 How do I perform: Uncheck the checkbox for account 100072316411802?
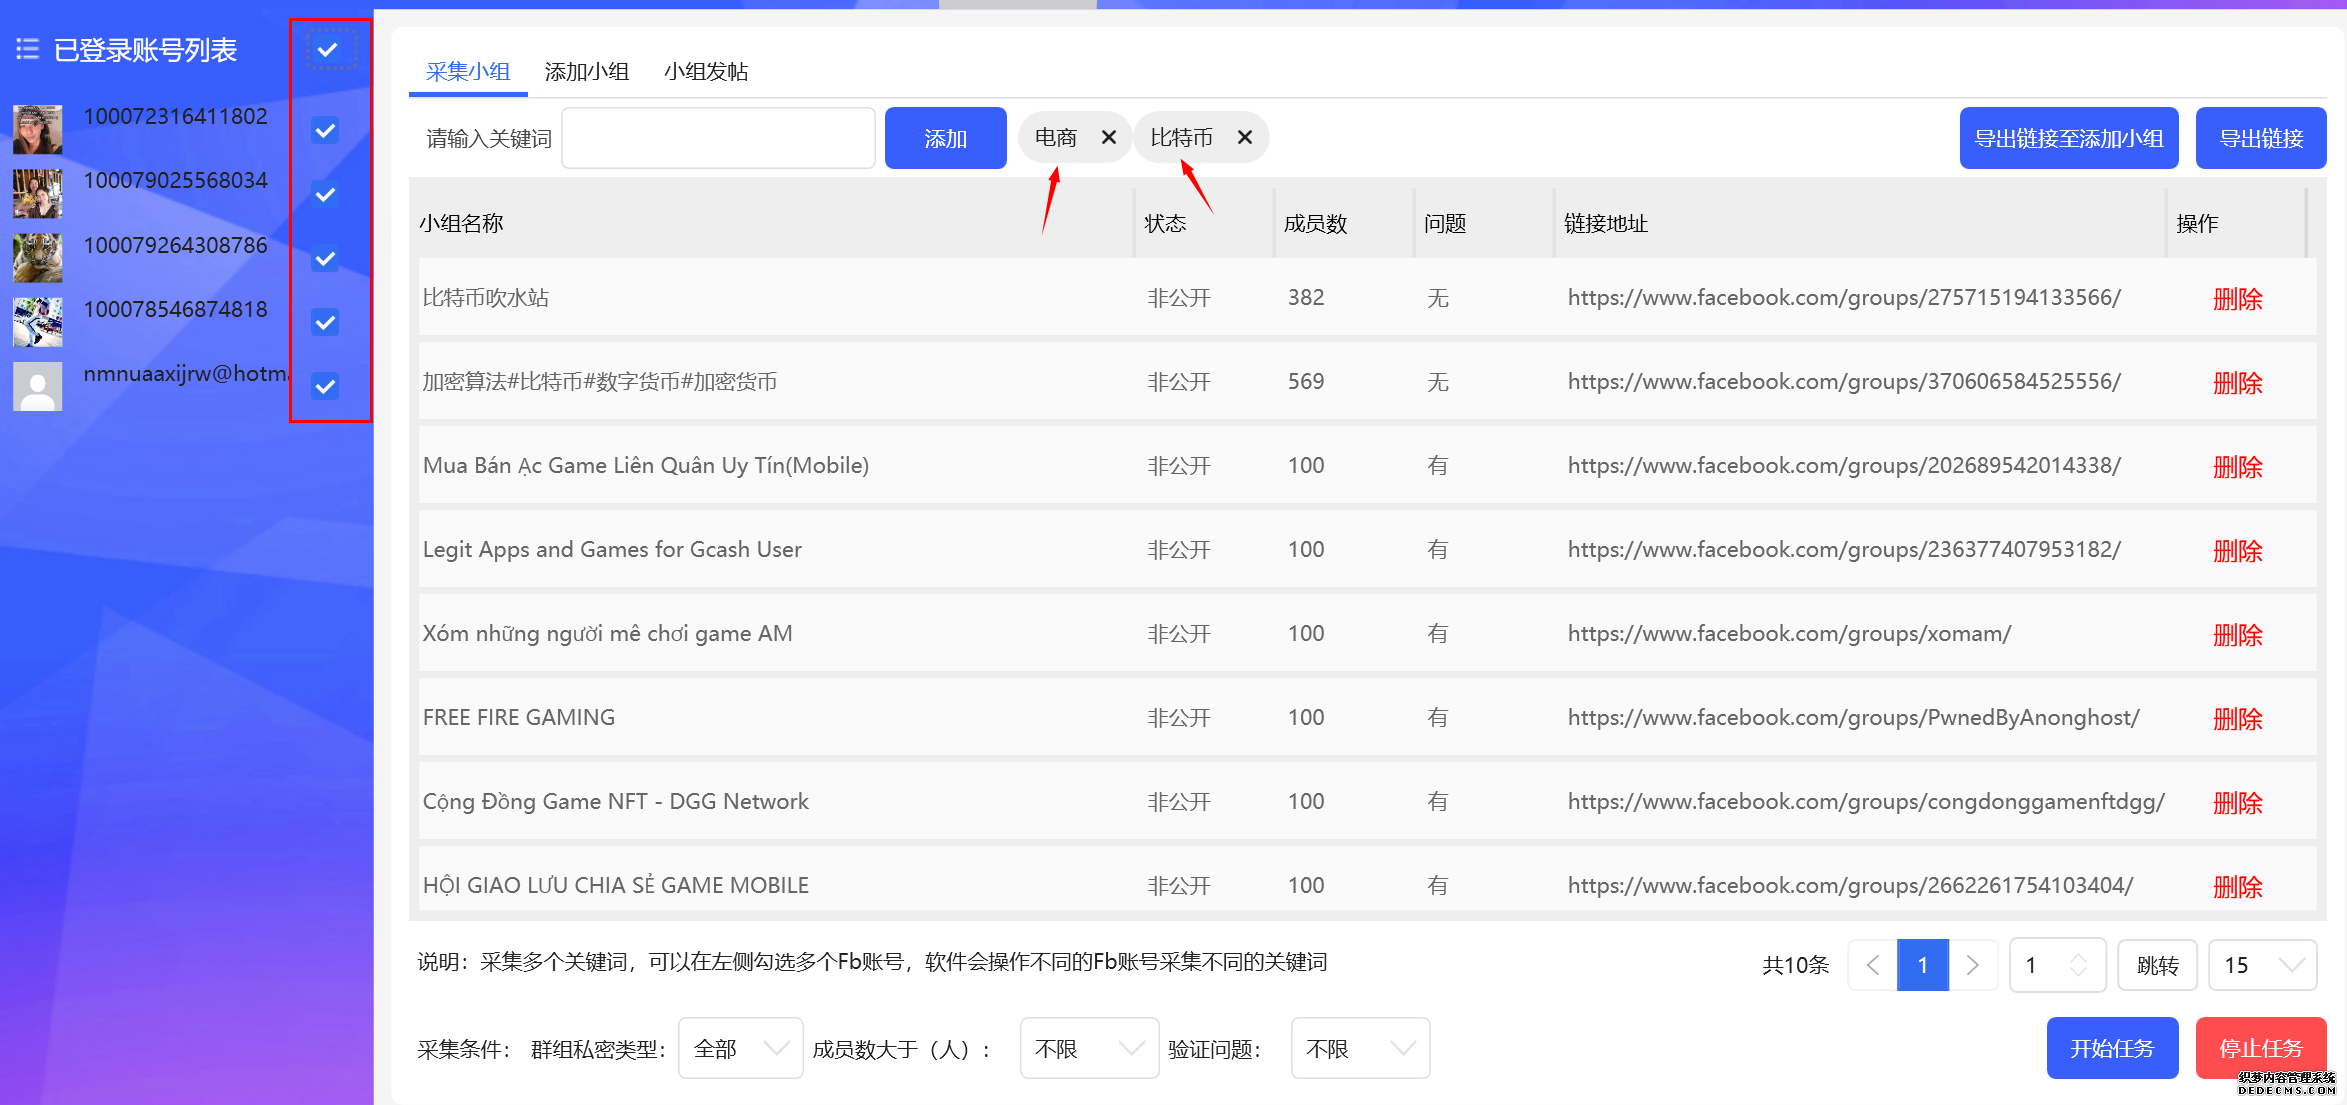click(324, 129)
